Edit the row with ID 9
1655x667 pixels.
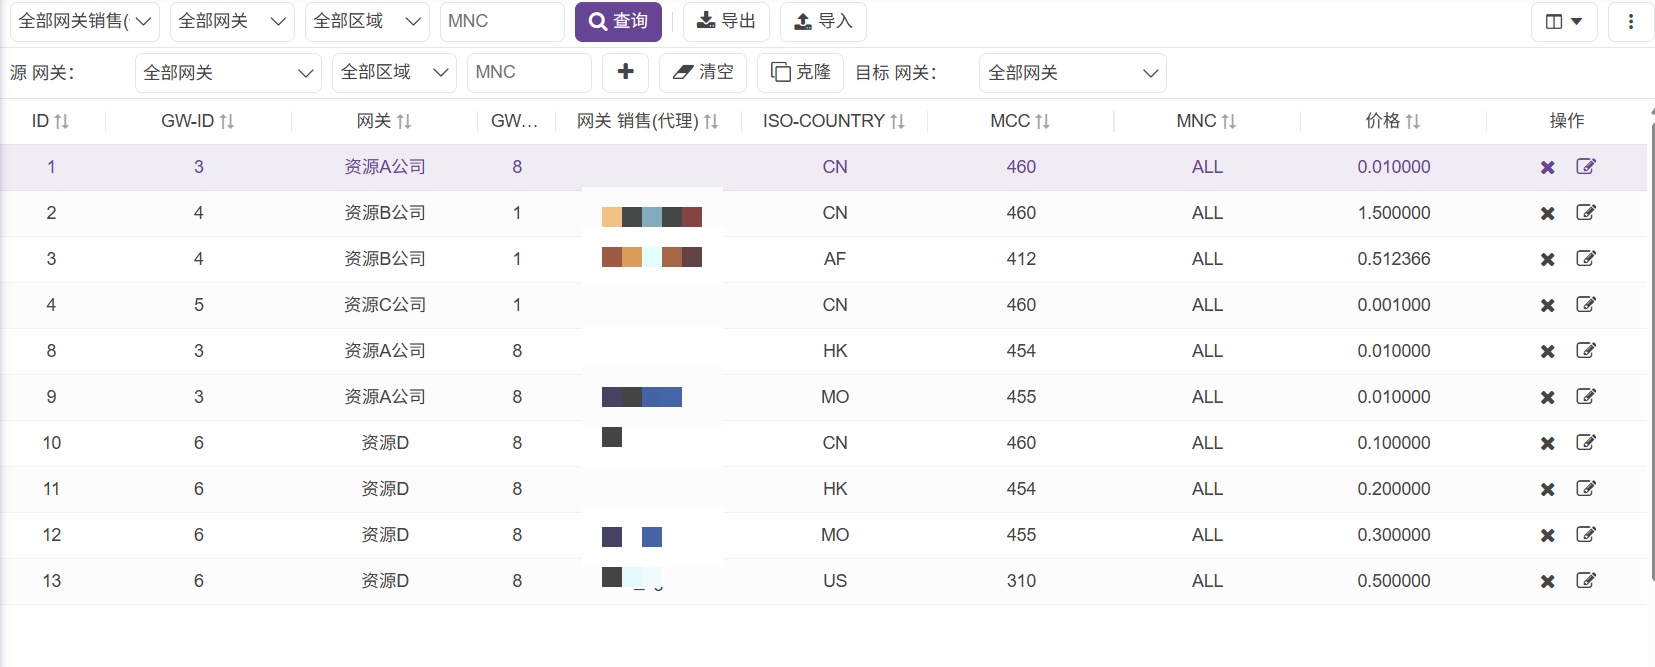pos(1586,397)
